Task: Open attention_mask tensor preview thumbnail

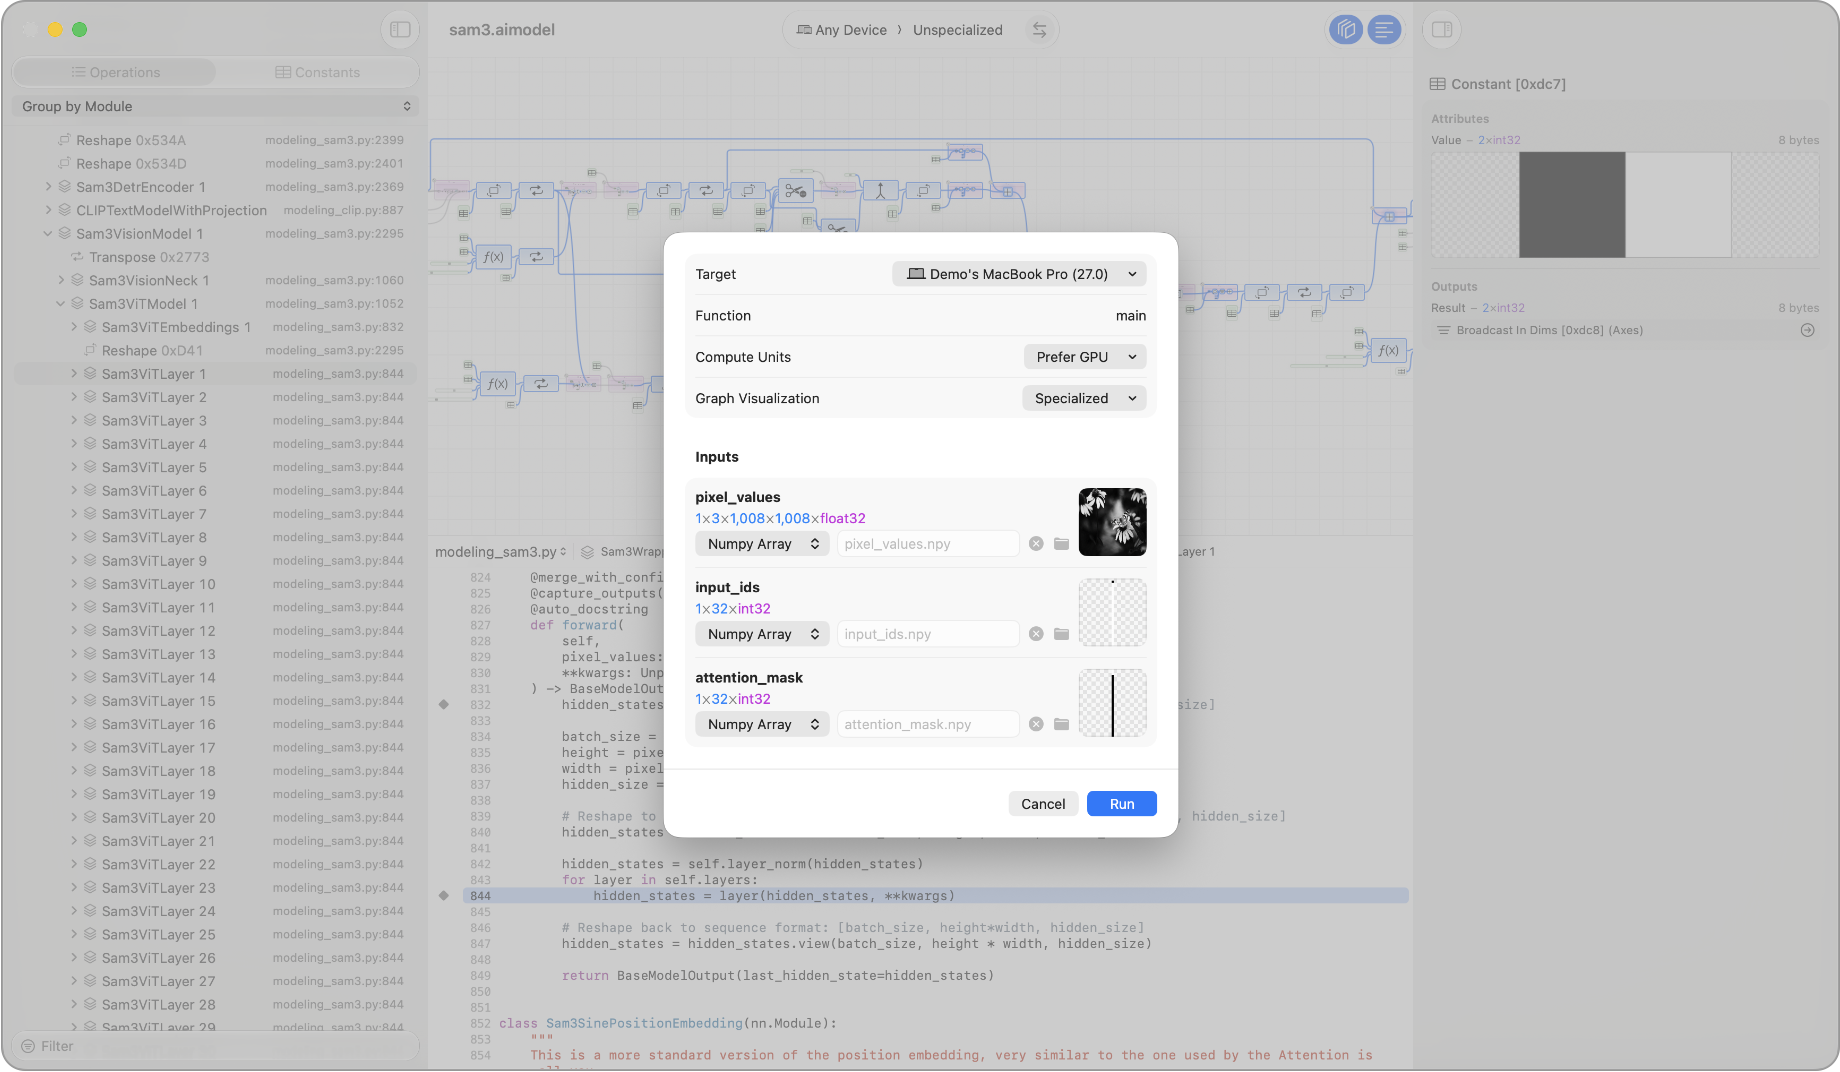Action: [x=1112, y=702]
